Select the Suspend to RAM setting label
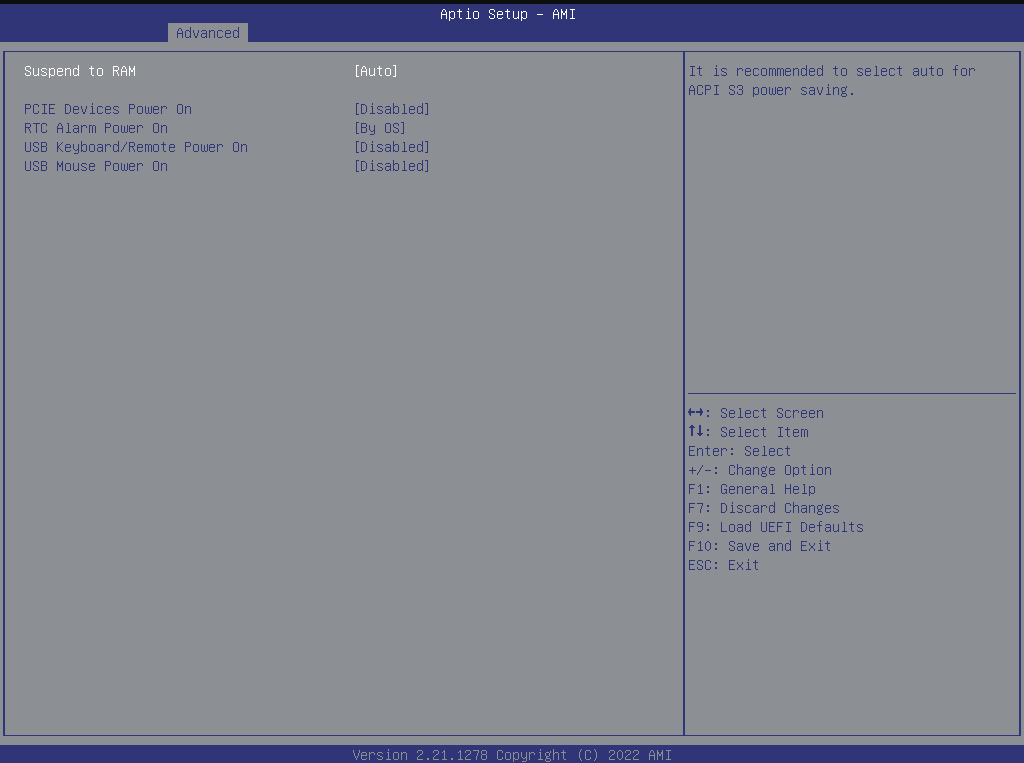Viewport: 1024px width, 763px height. pos(80,71)
